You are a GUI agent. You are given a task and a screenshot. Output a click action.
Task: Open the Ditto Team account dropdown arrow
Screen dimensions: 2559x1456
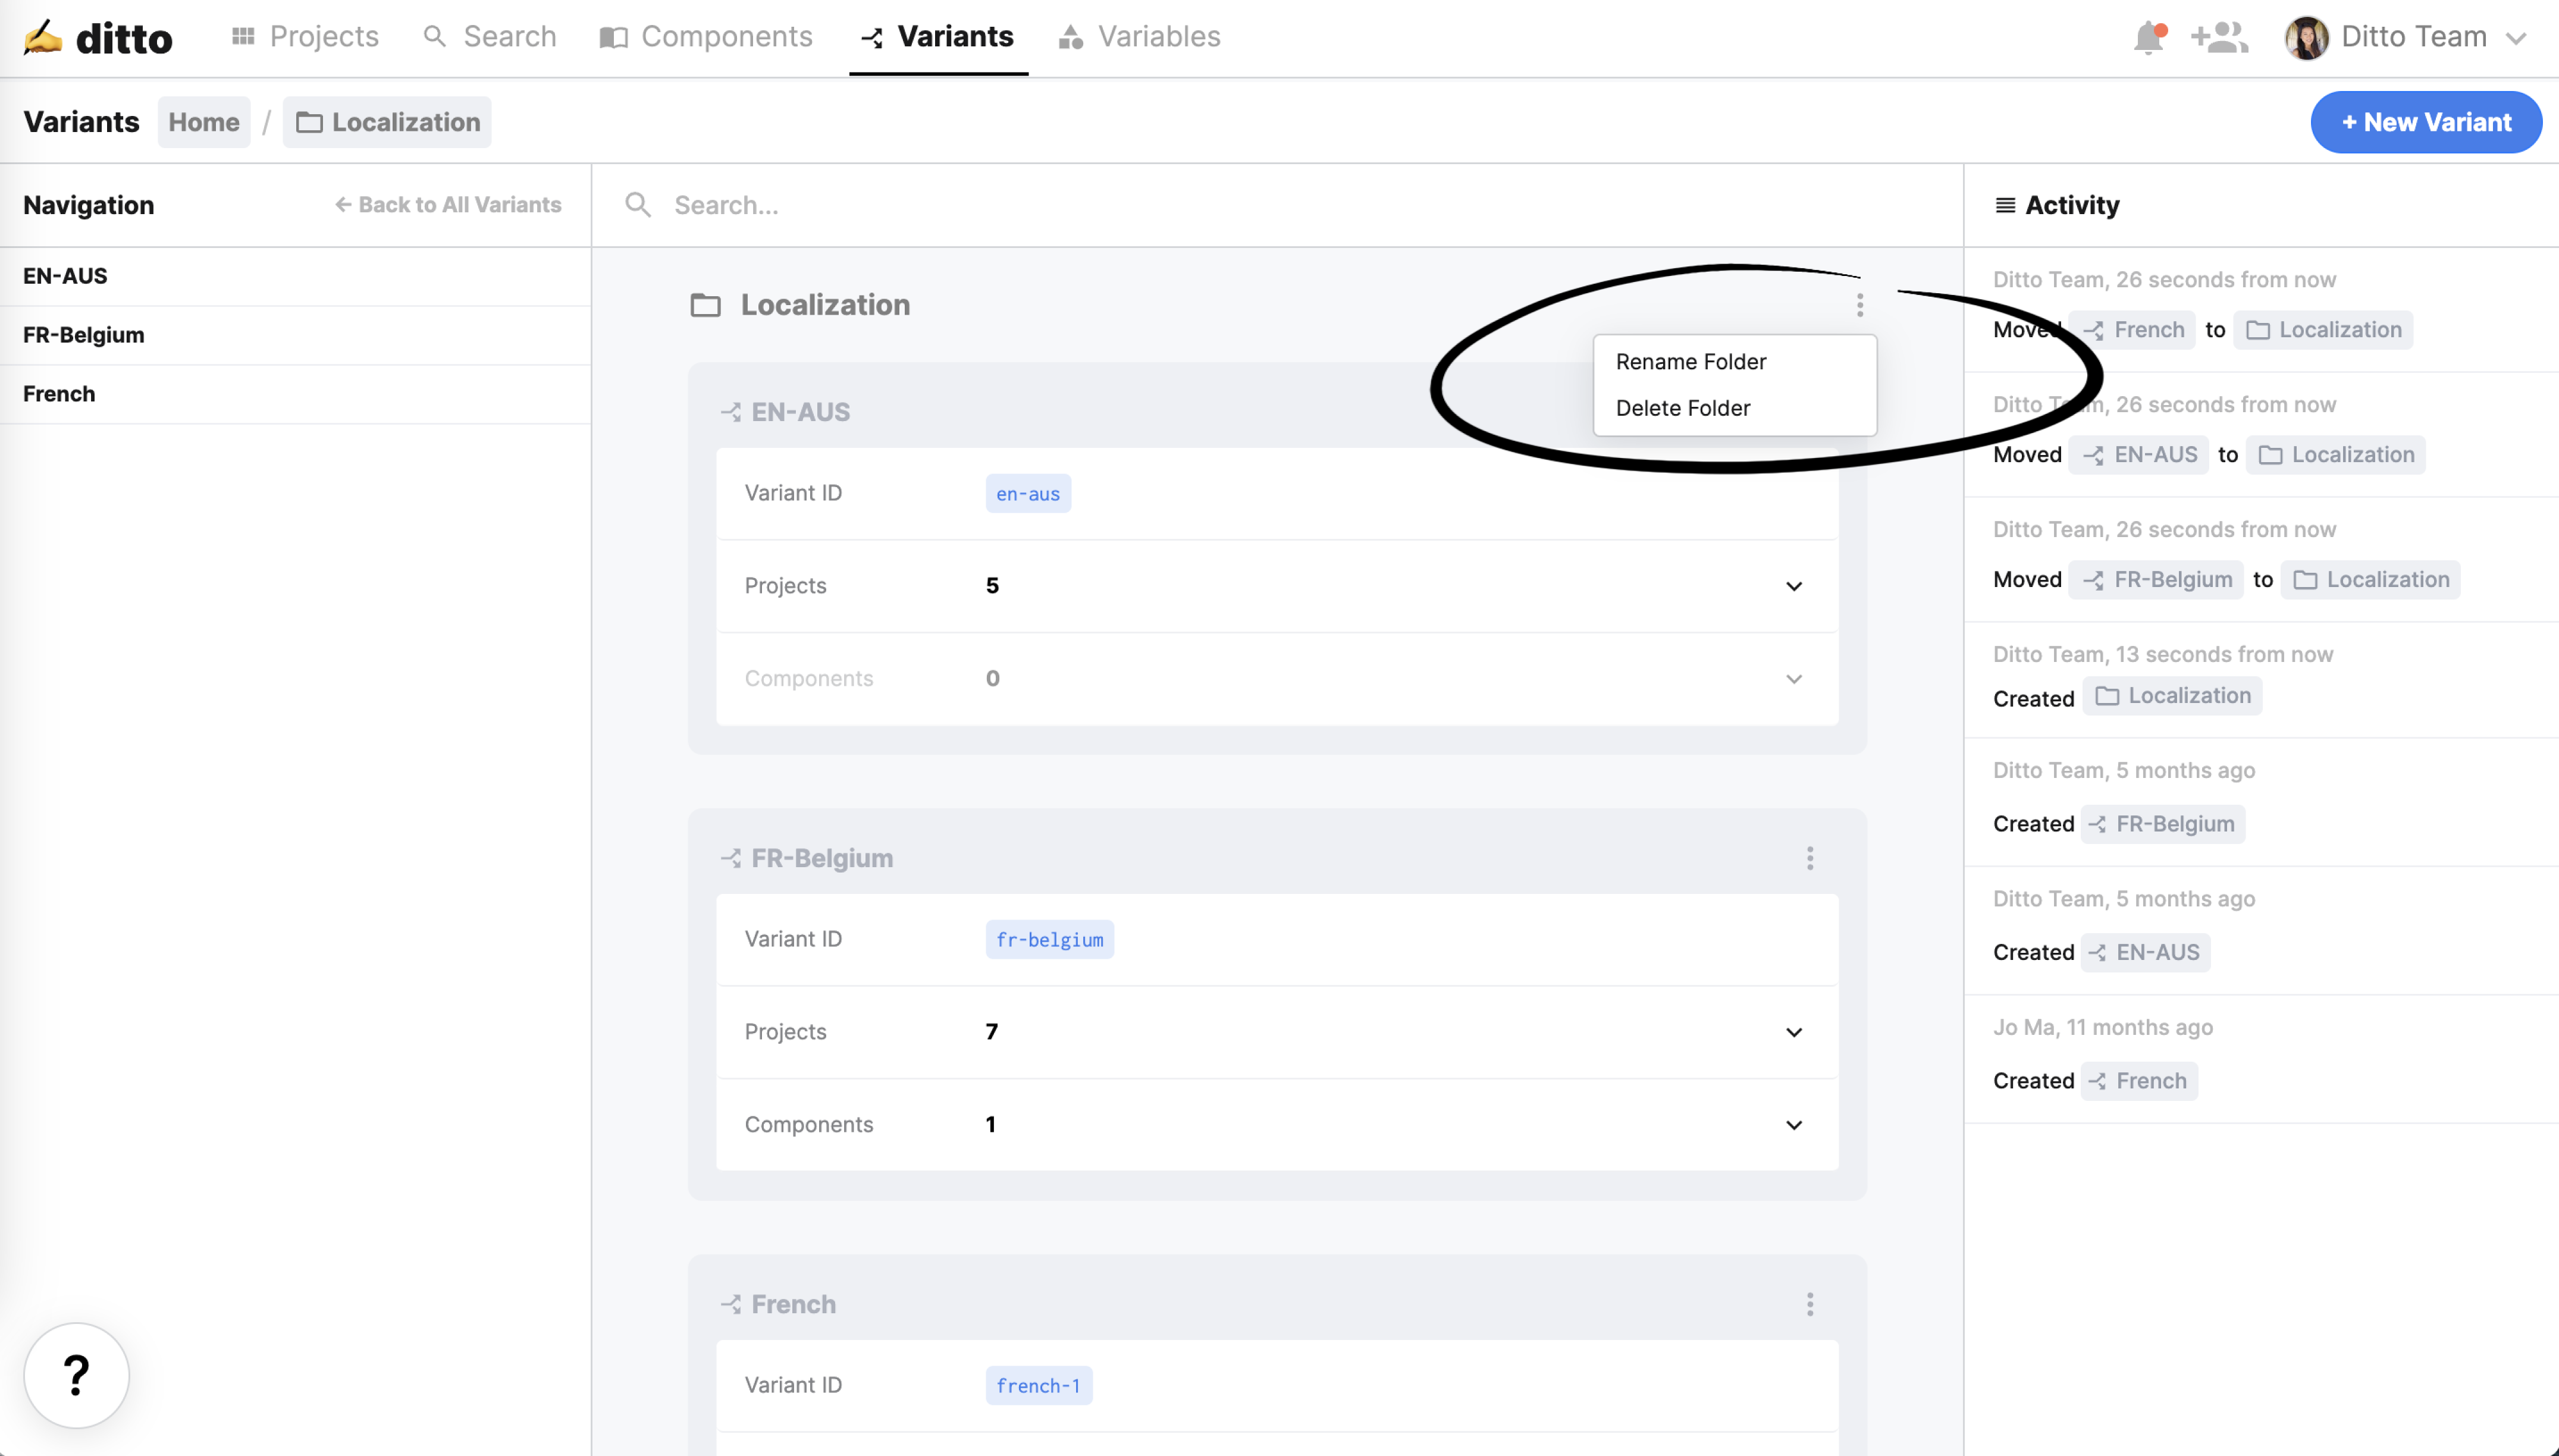(2516, 39)
